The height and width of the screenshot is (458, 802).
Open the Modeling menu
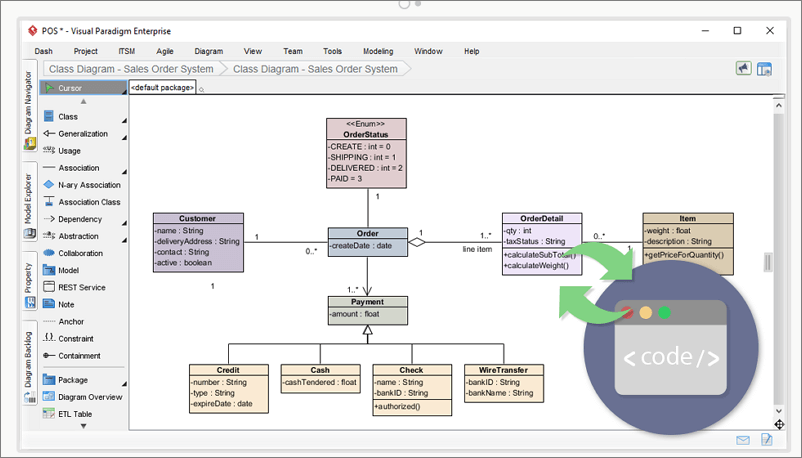(x=378, y=51)
